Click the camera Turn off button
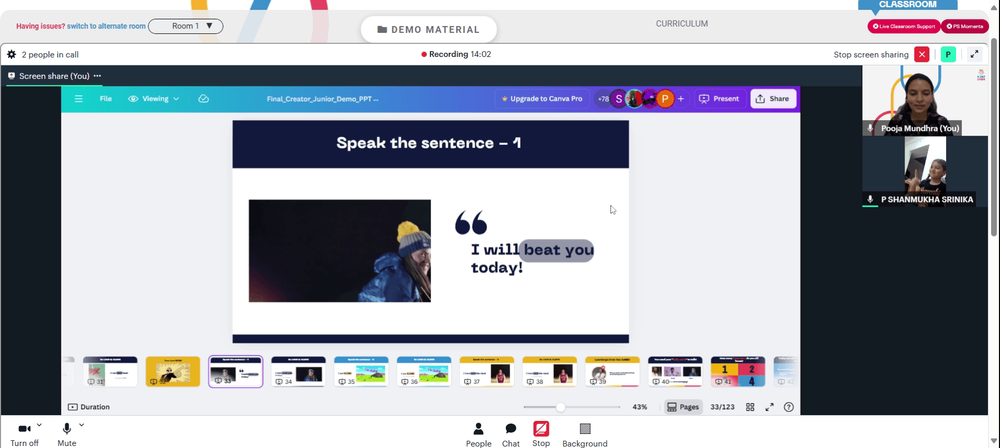This screenshot has width=1000, height=448. point(24,434)
